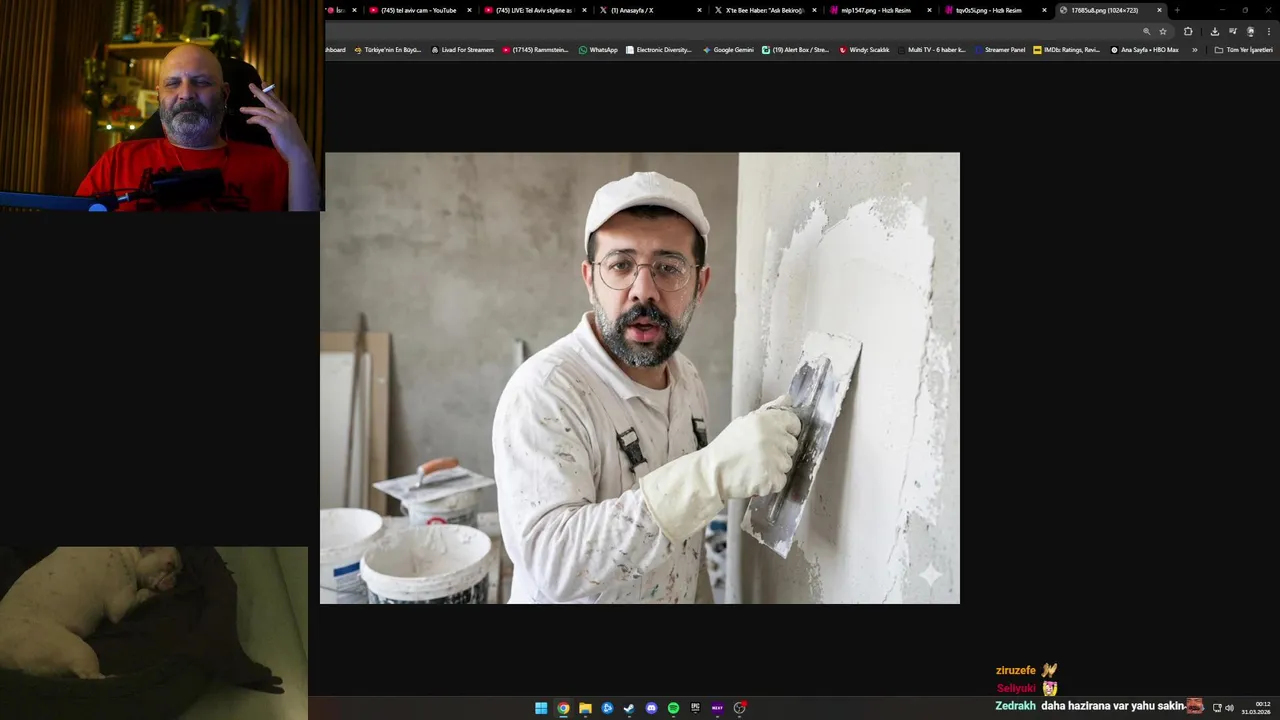The height and width of the screenshot is (720, 1280).
Task: Open the Google Gemini bookmark
Action: point(728,49)
